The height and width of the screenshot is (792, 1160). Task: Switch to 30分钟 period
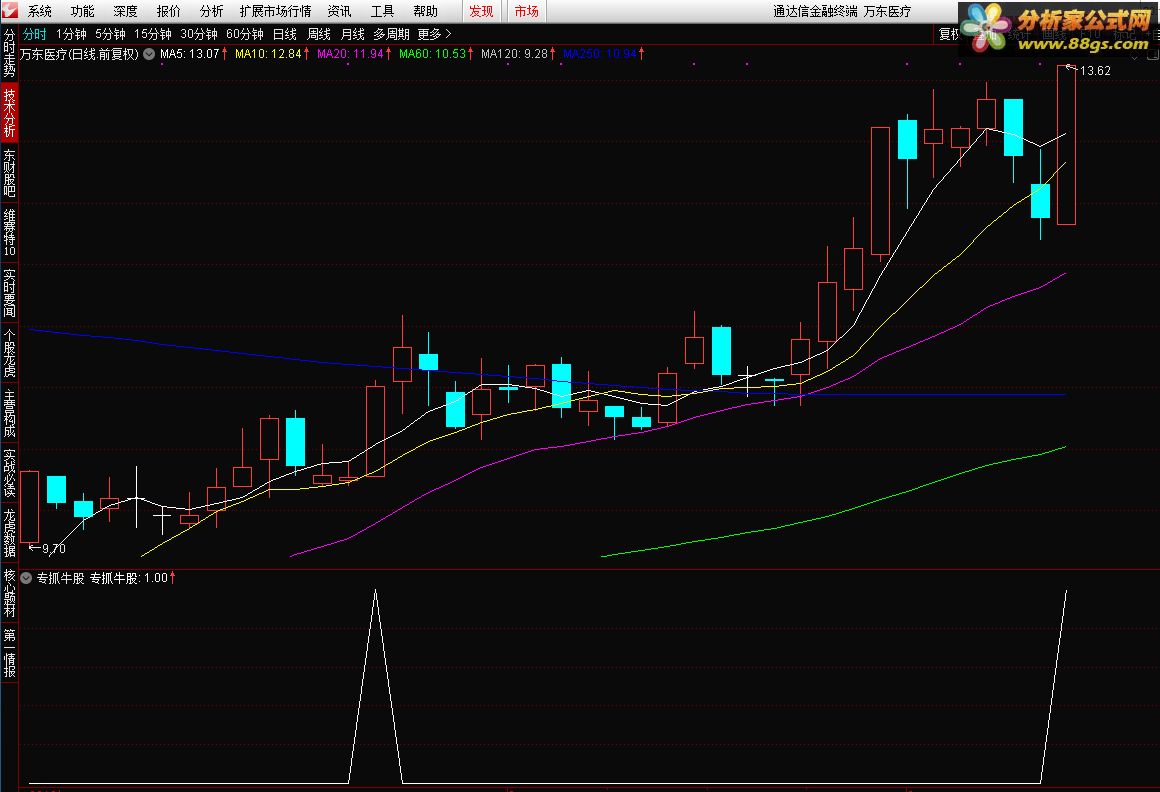click(199, 34)
